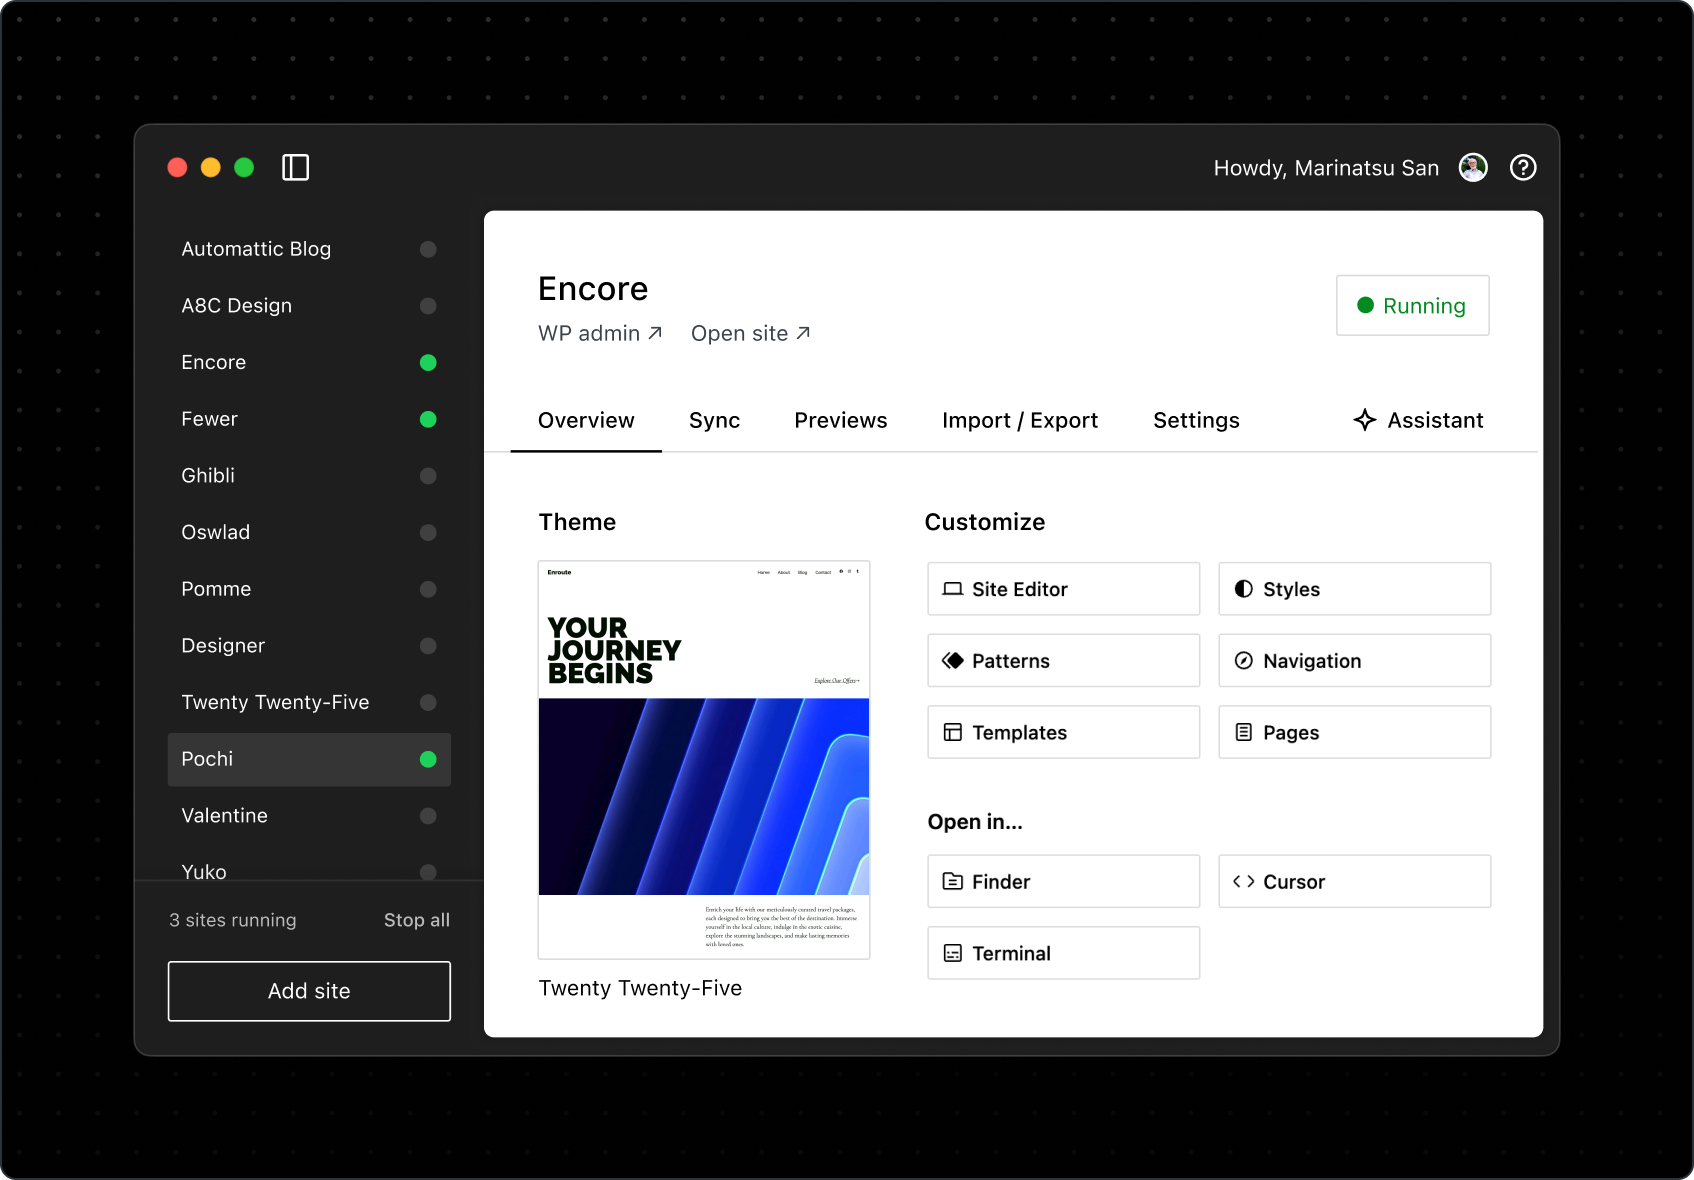1694x1180 pixels.
Task: Toggle the Fewer site status dot
Action: pyautogui.click(x=428, y=419)
